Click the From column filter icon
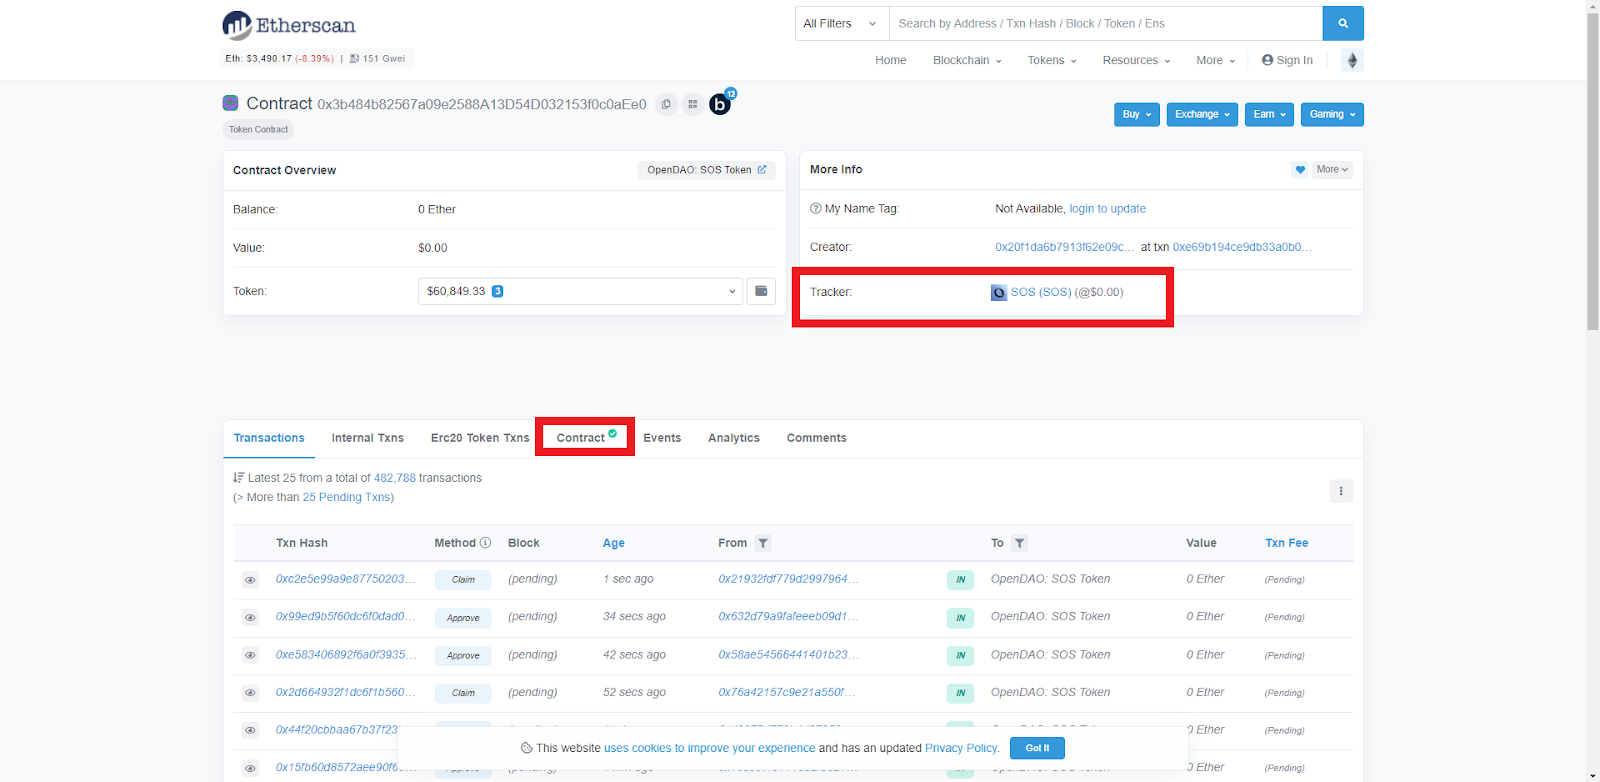1600x782 pixels. pos(763,543)
